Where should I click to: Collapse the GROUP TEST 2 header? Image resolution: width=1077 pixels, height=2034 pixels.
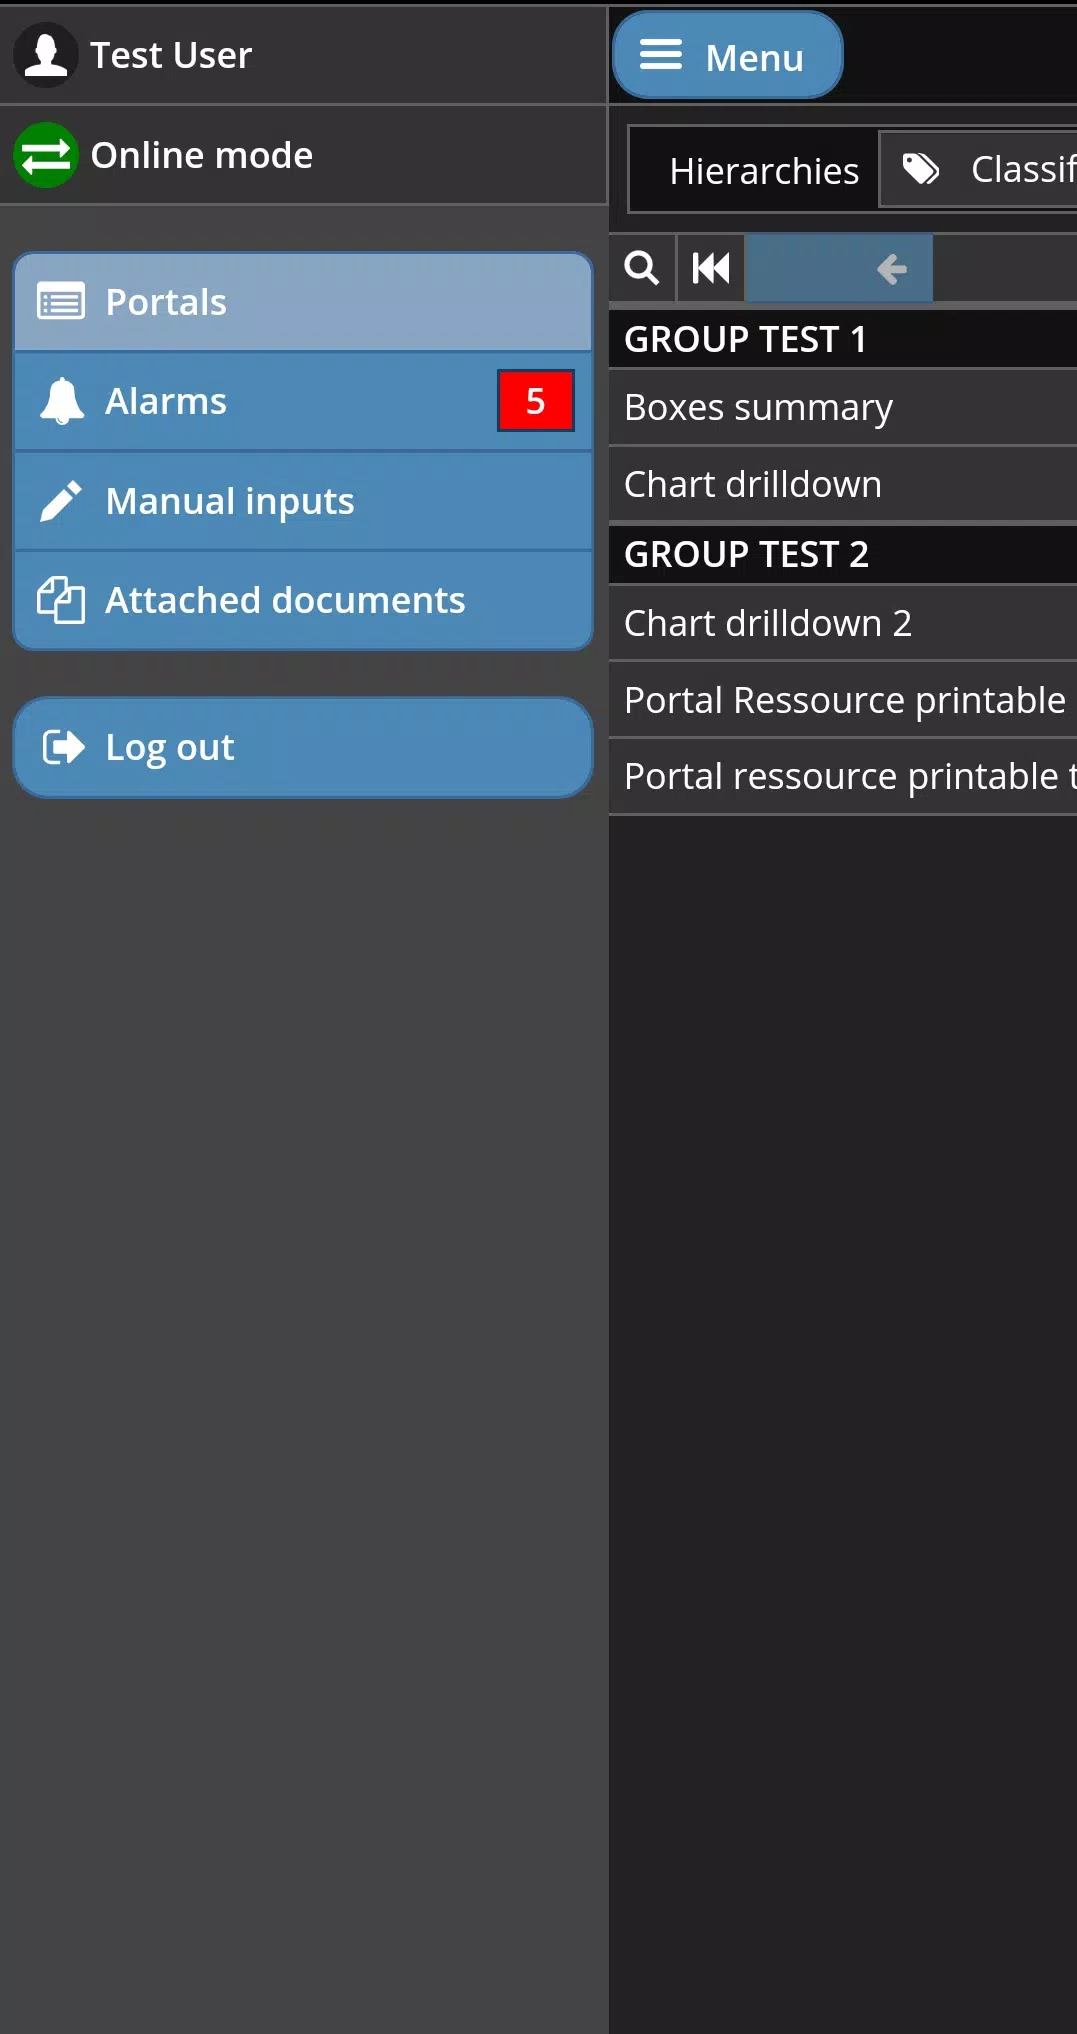[843, 554]
